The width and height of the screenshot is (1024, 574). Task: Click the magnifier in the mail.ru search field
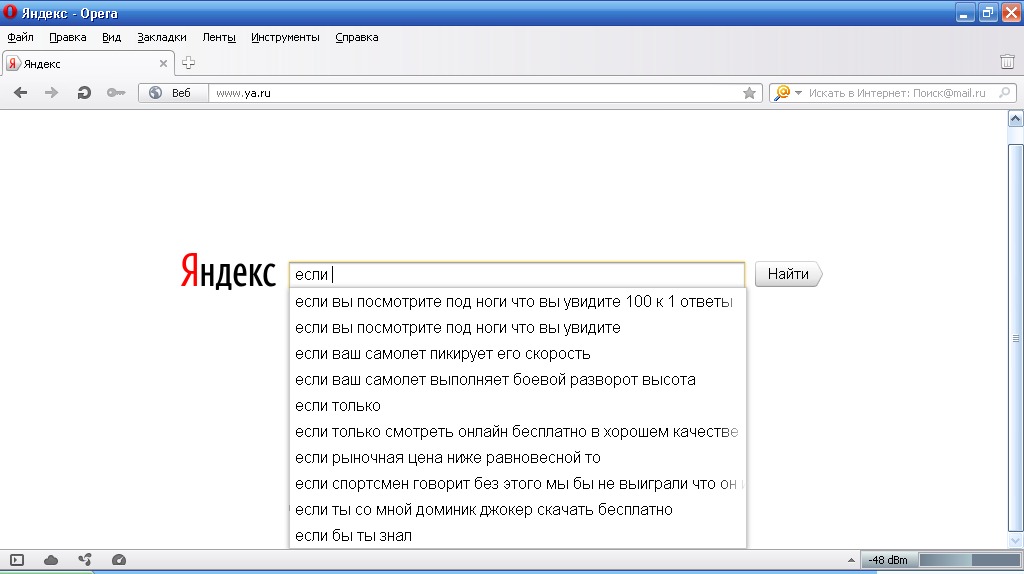(1005, 93)
